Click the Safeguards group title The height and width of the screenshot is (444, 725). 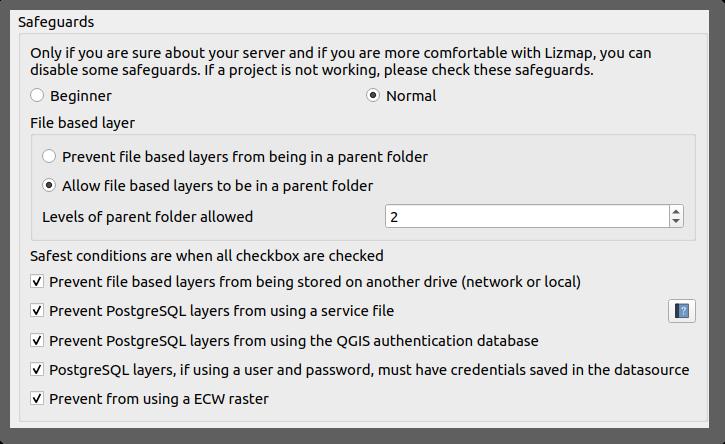56,21
